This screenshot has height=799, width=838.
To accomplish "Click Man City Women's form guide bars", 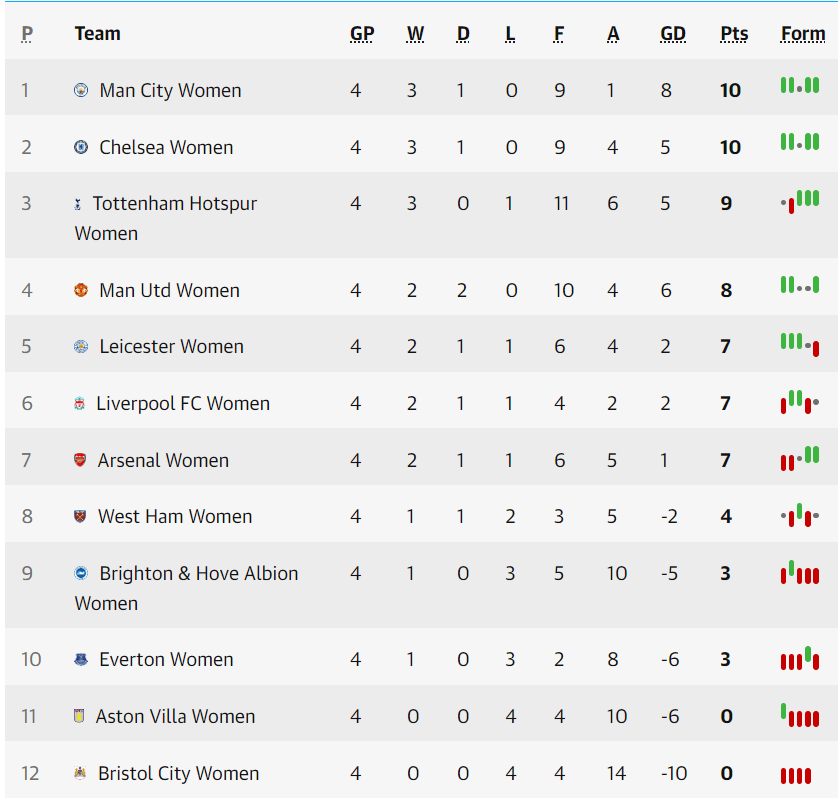I will (800, 85).
